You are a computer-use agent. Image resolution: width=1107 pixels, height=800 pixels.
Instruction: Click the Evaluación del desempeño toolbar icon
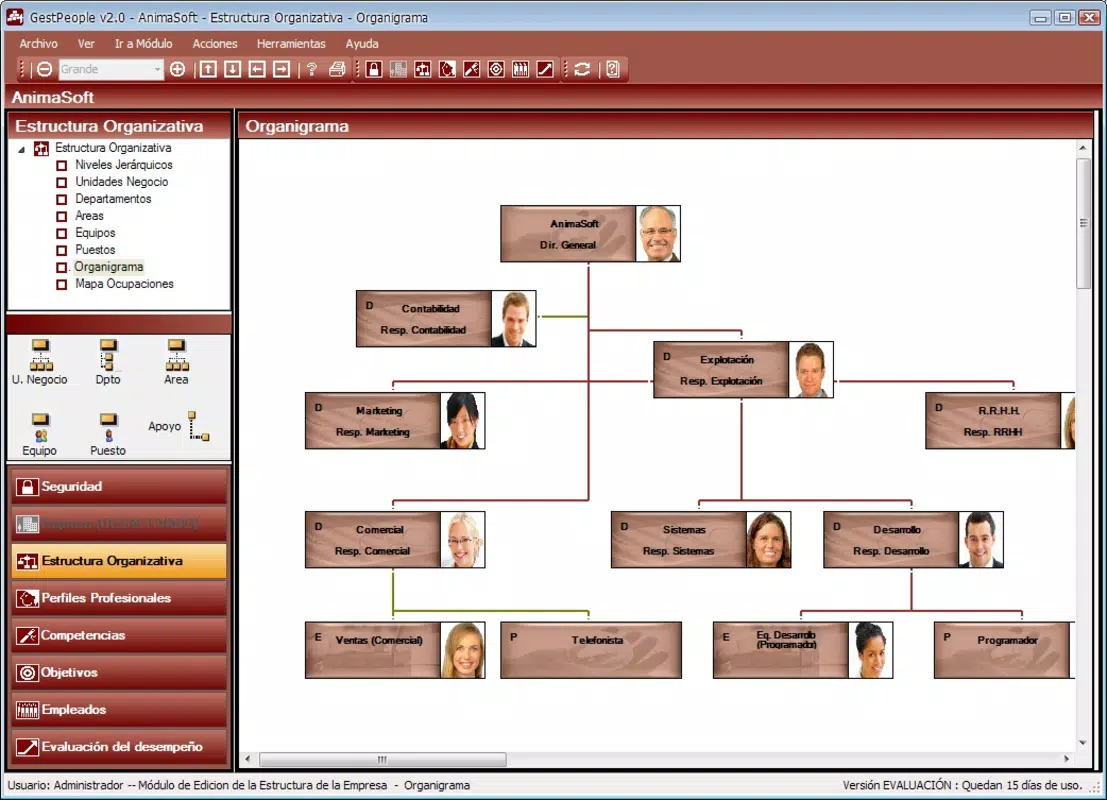click(x=545, y=69)
